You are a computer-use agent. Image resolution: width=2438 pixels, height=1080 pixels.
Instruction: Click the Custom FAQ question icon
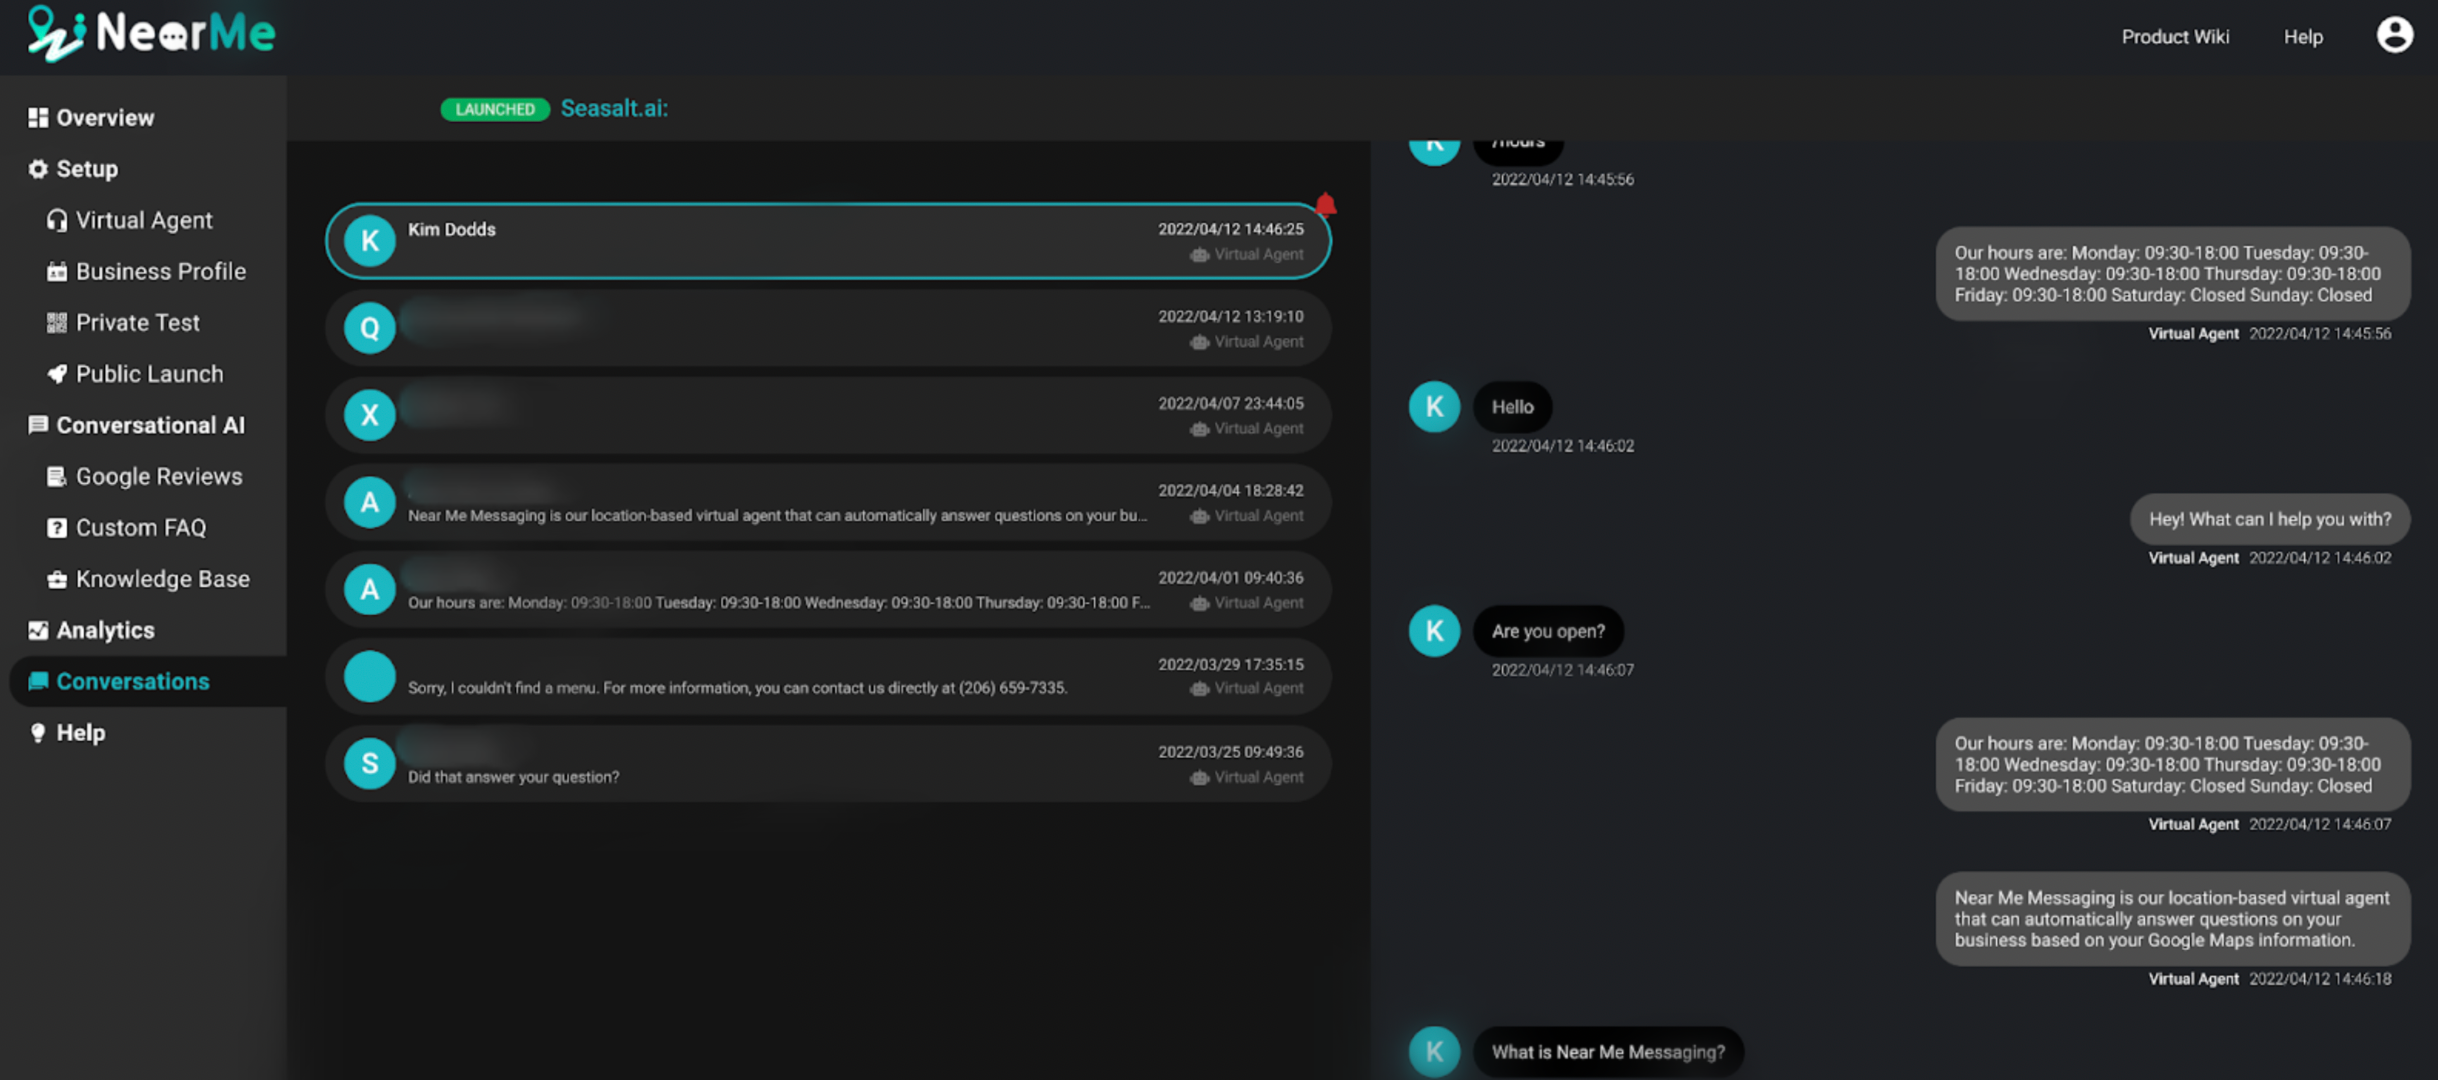point(57,528)
